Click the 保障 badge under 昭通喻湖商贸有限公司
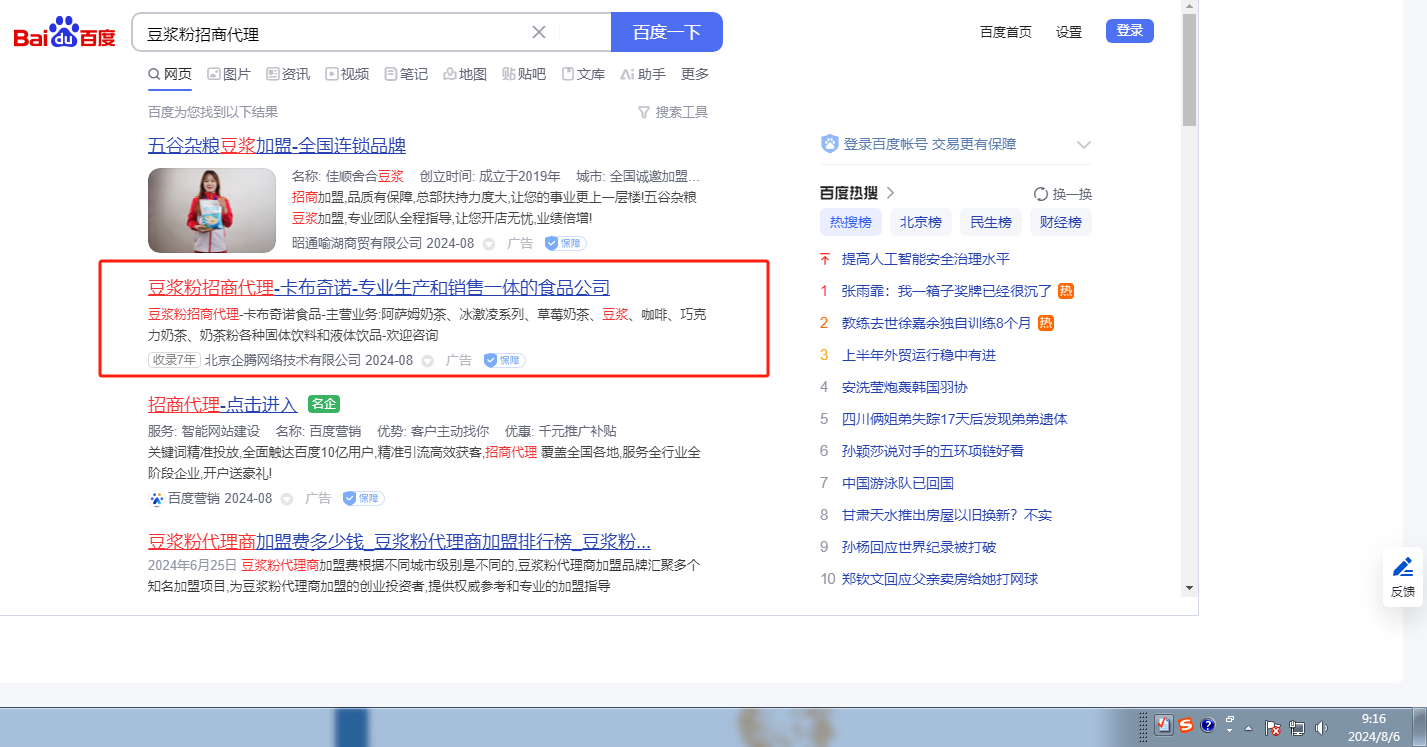Screen dimensions: 1427x747 coord(566,243)
